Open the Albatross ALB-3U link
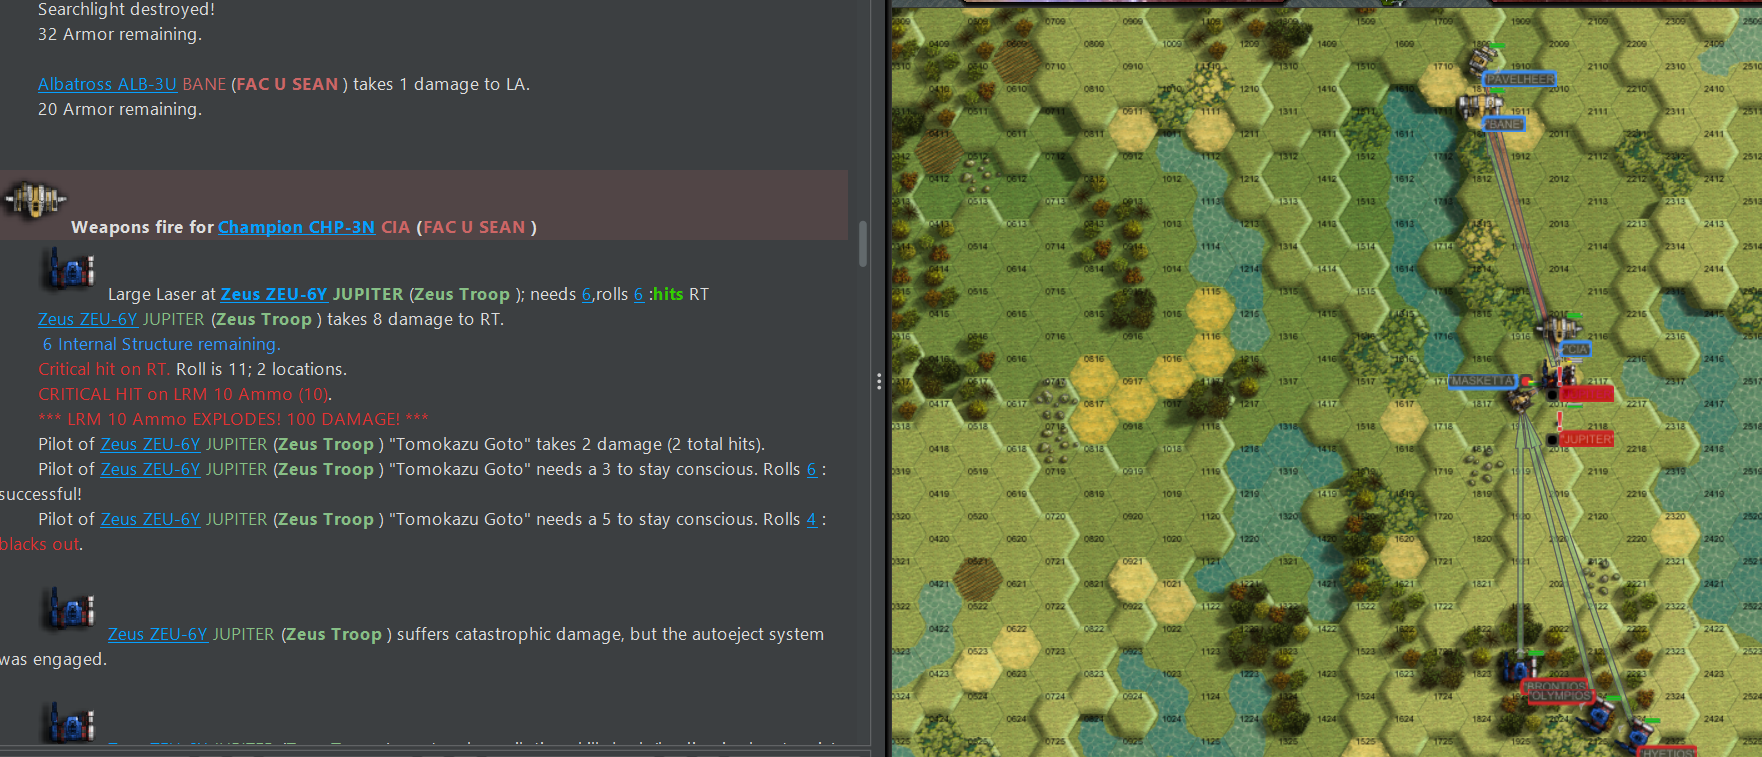 (x=107, y=84)
